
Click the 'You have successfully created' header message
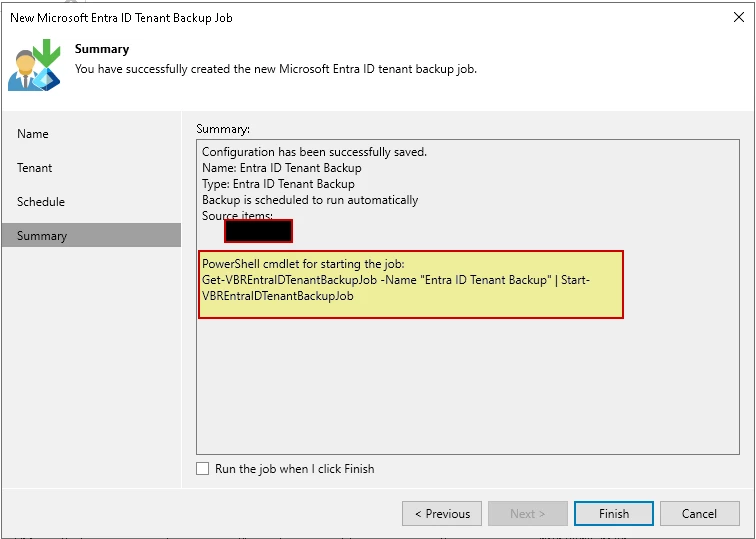coord(276,69)
